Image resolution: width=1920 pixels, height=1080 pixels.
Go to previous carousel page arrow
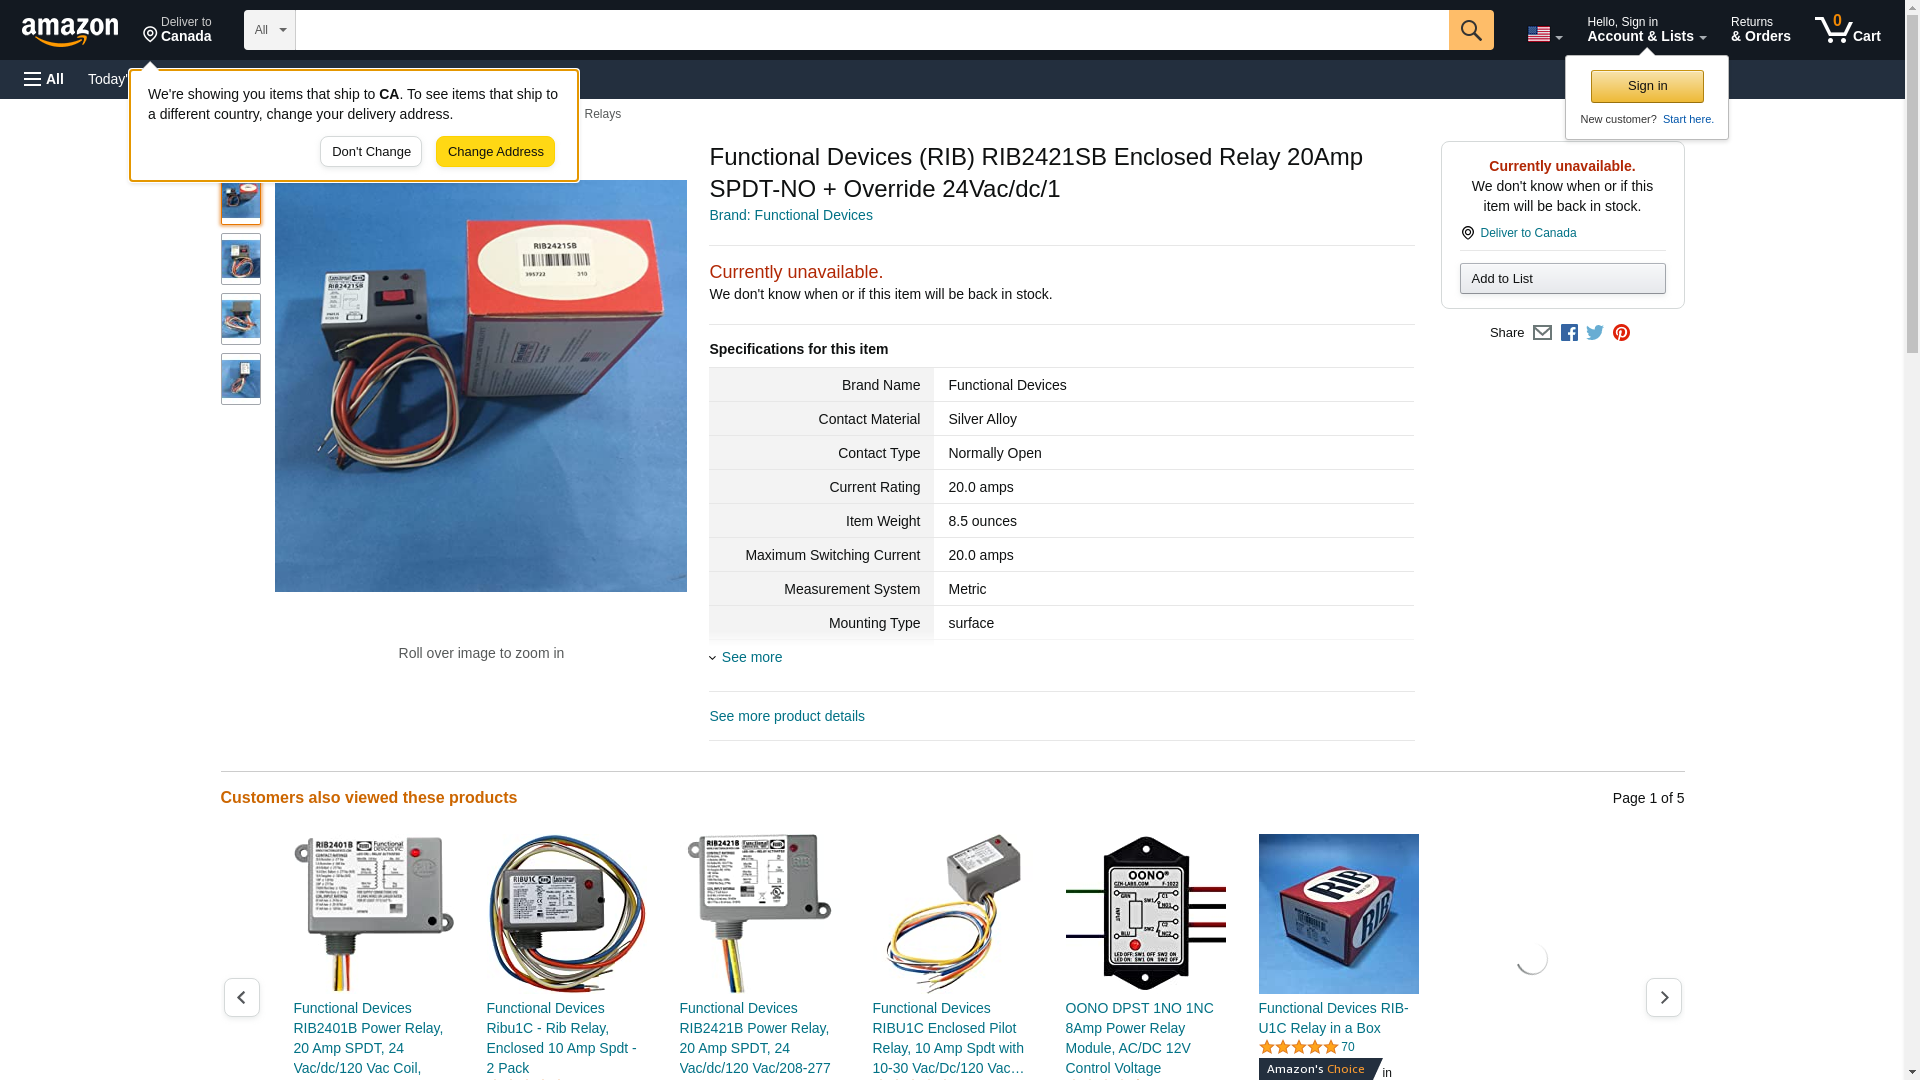241,997
